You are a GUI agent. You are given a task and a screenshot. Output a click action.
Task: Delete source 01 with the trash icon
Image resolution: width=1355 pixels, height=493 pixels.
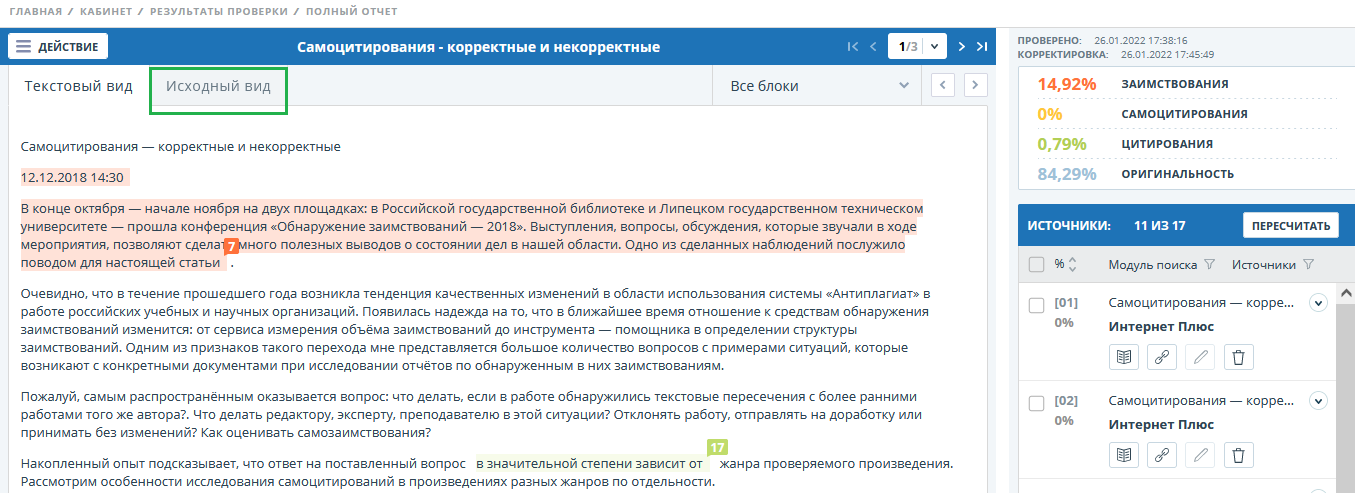click(x=1238, y=357)
